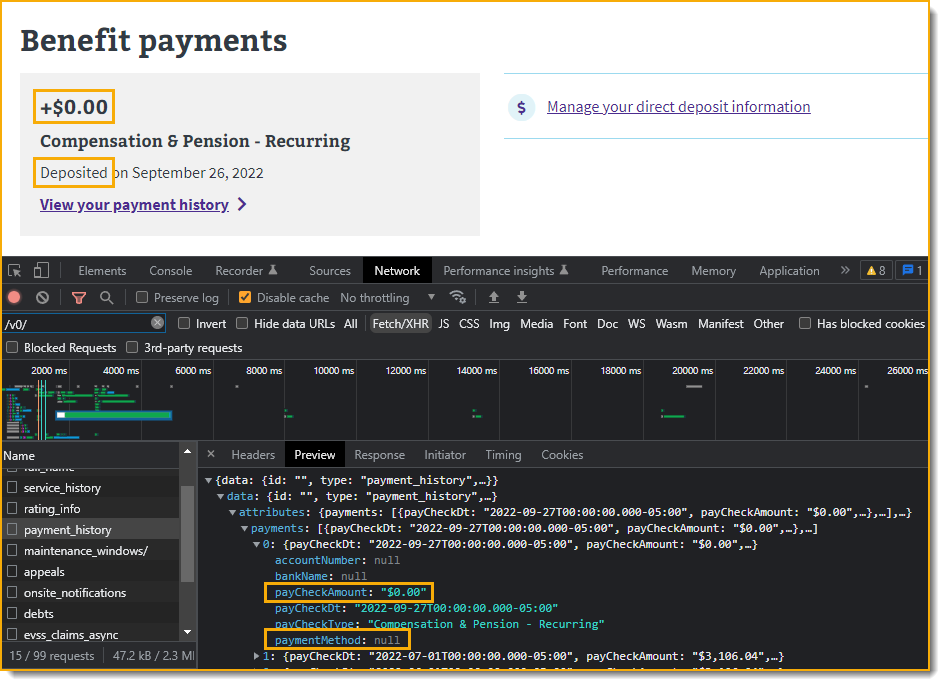The image size is (945, 686).
Task: Collapse the root data object
Action: click(x=209, y=480)
